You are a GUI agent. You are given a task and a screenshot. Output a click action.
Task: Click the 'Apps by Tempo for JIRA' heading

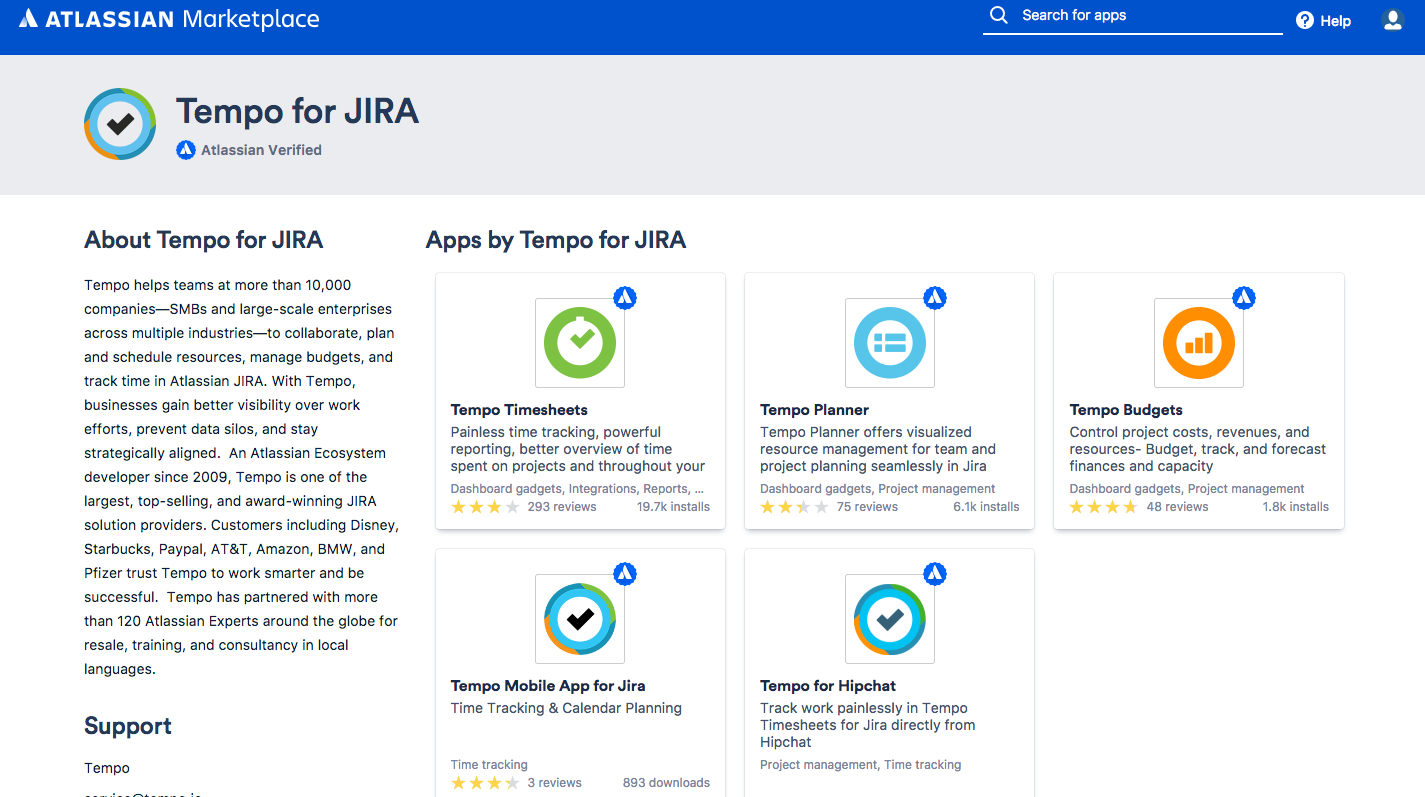(556, 240)
